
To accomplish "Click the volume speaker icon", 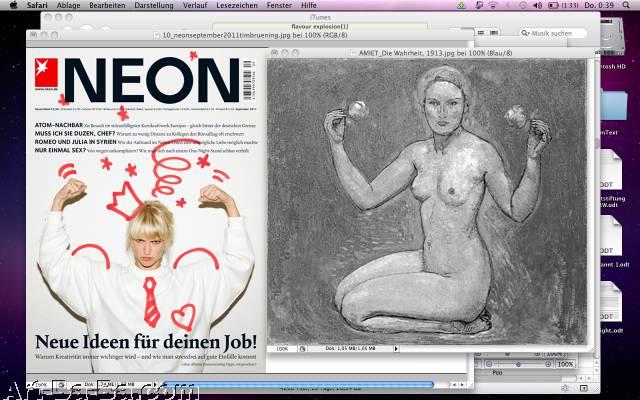I will [x=538, y=5].
